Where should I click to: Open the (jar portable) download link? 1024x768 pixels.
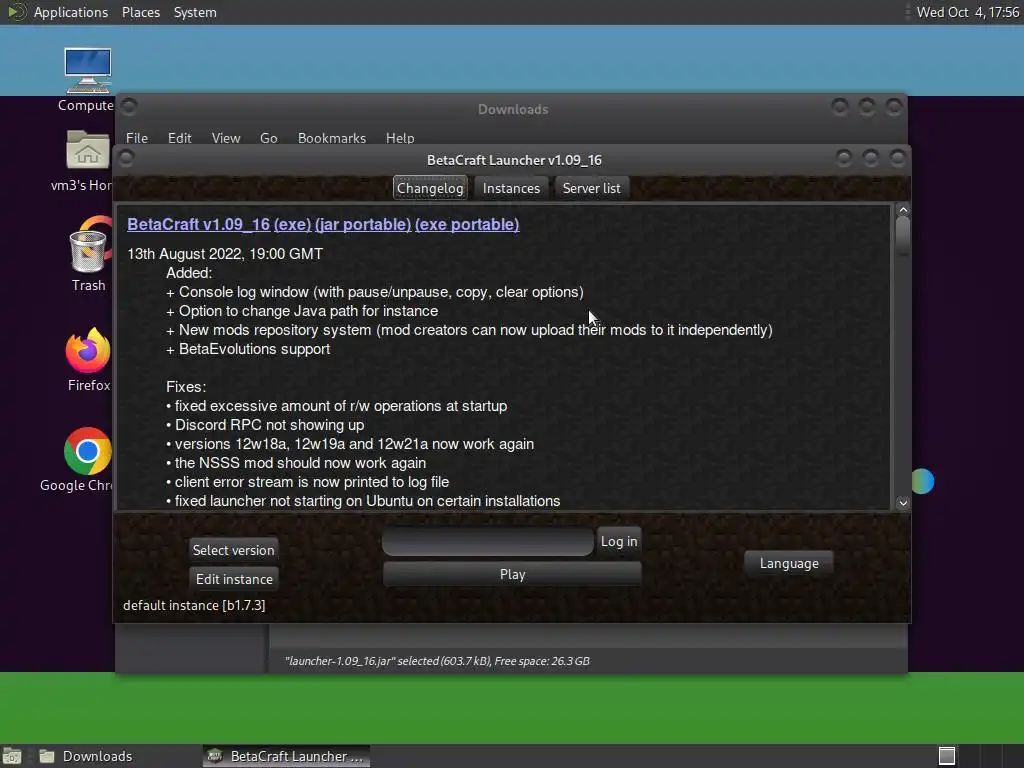tap(363, 224)
